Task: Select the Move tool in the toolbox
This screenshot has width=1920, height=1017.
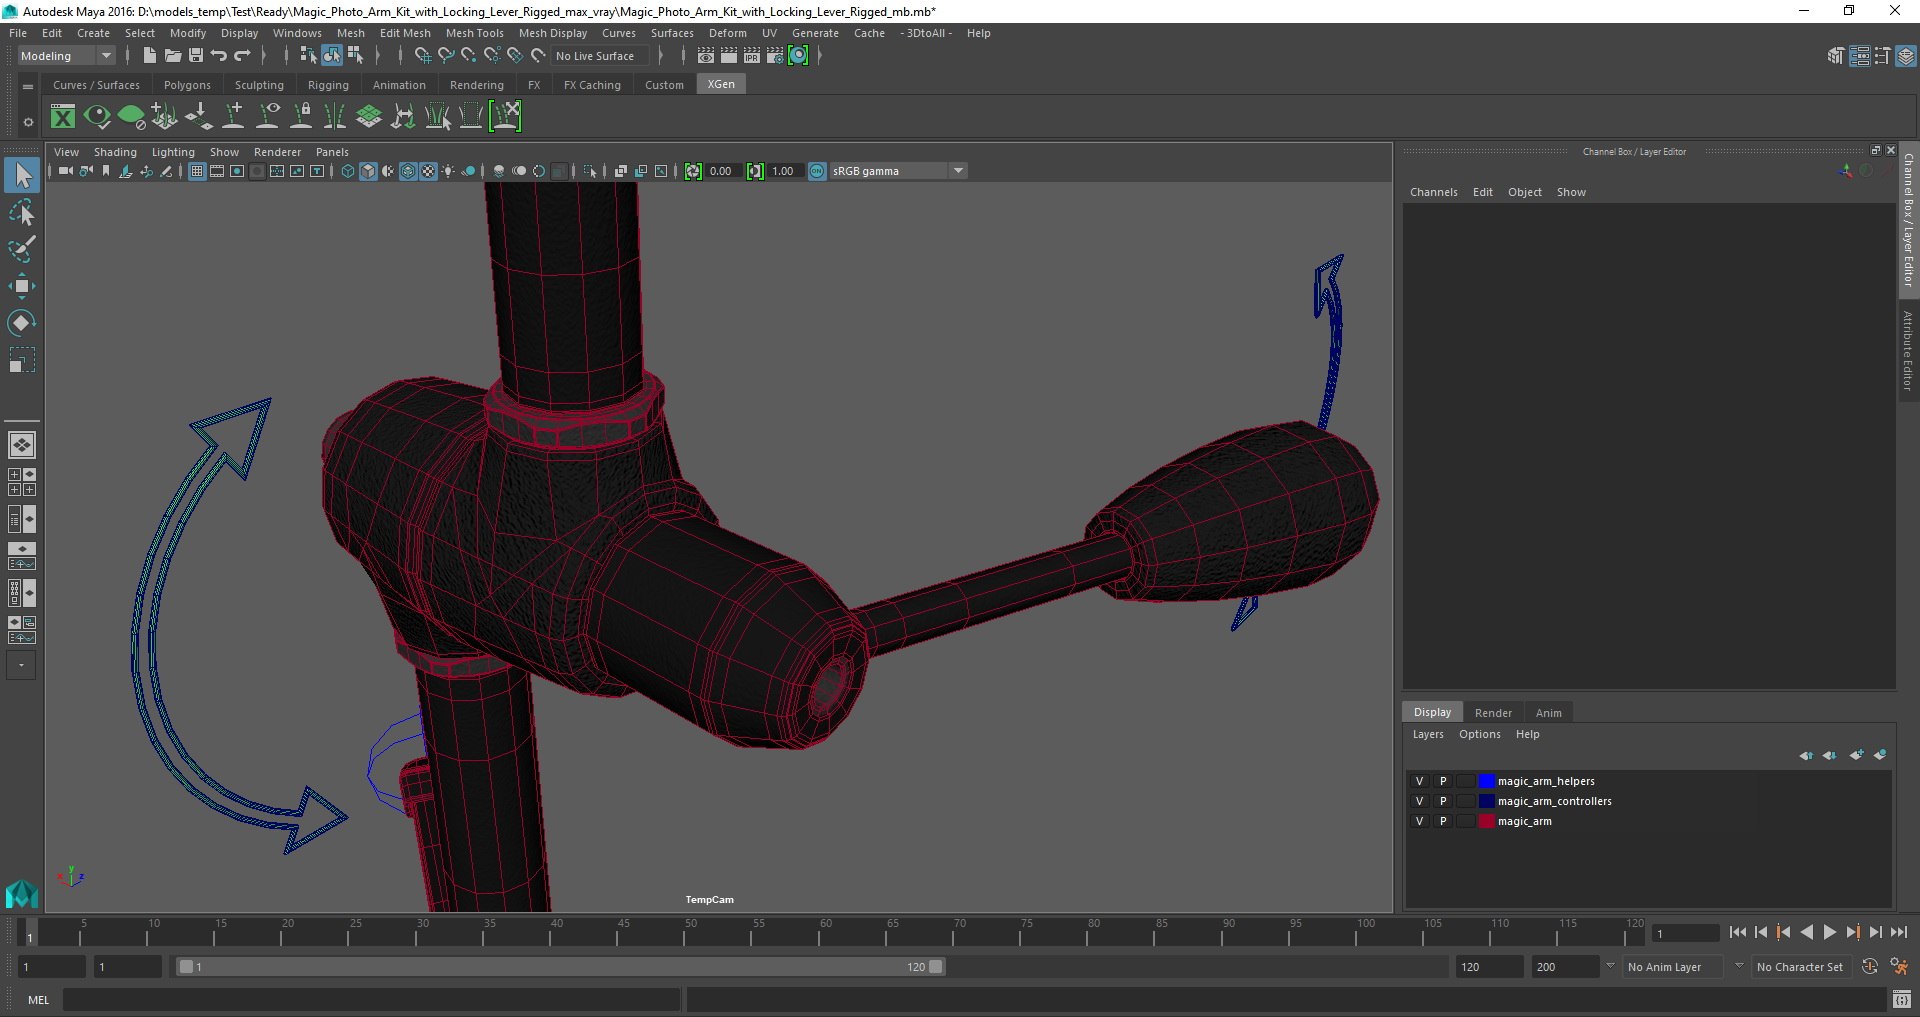Action: point(21,287)
